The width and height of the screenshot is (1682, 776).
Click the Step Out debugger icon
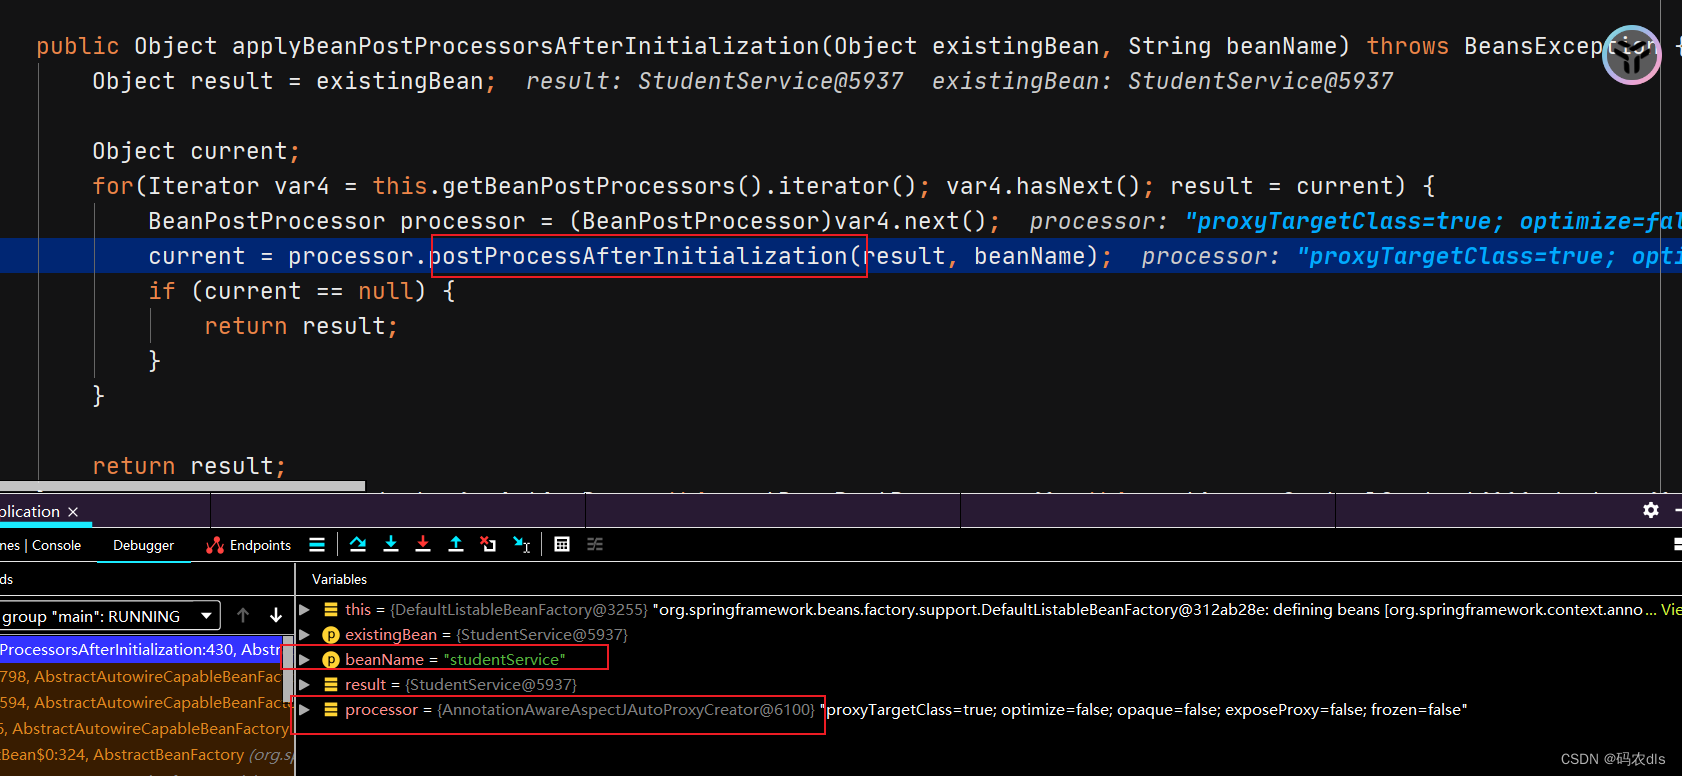click(x=456, y=544)
